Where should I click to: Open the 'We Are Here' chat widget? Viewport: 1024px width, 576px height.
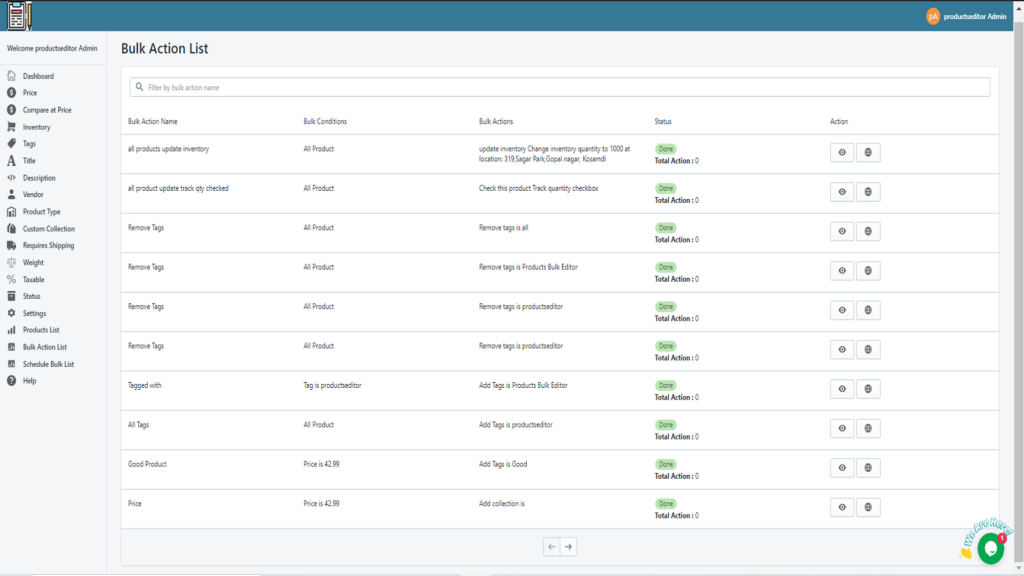click(990, 547)
